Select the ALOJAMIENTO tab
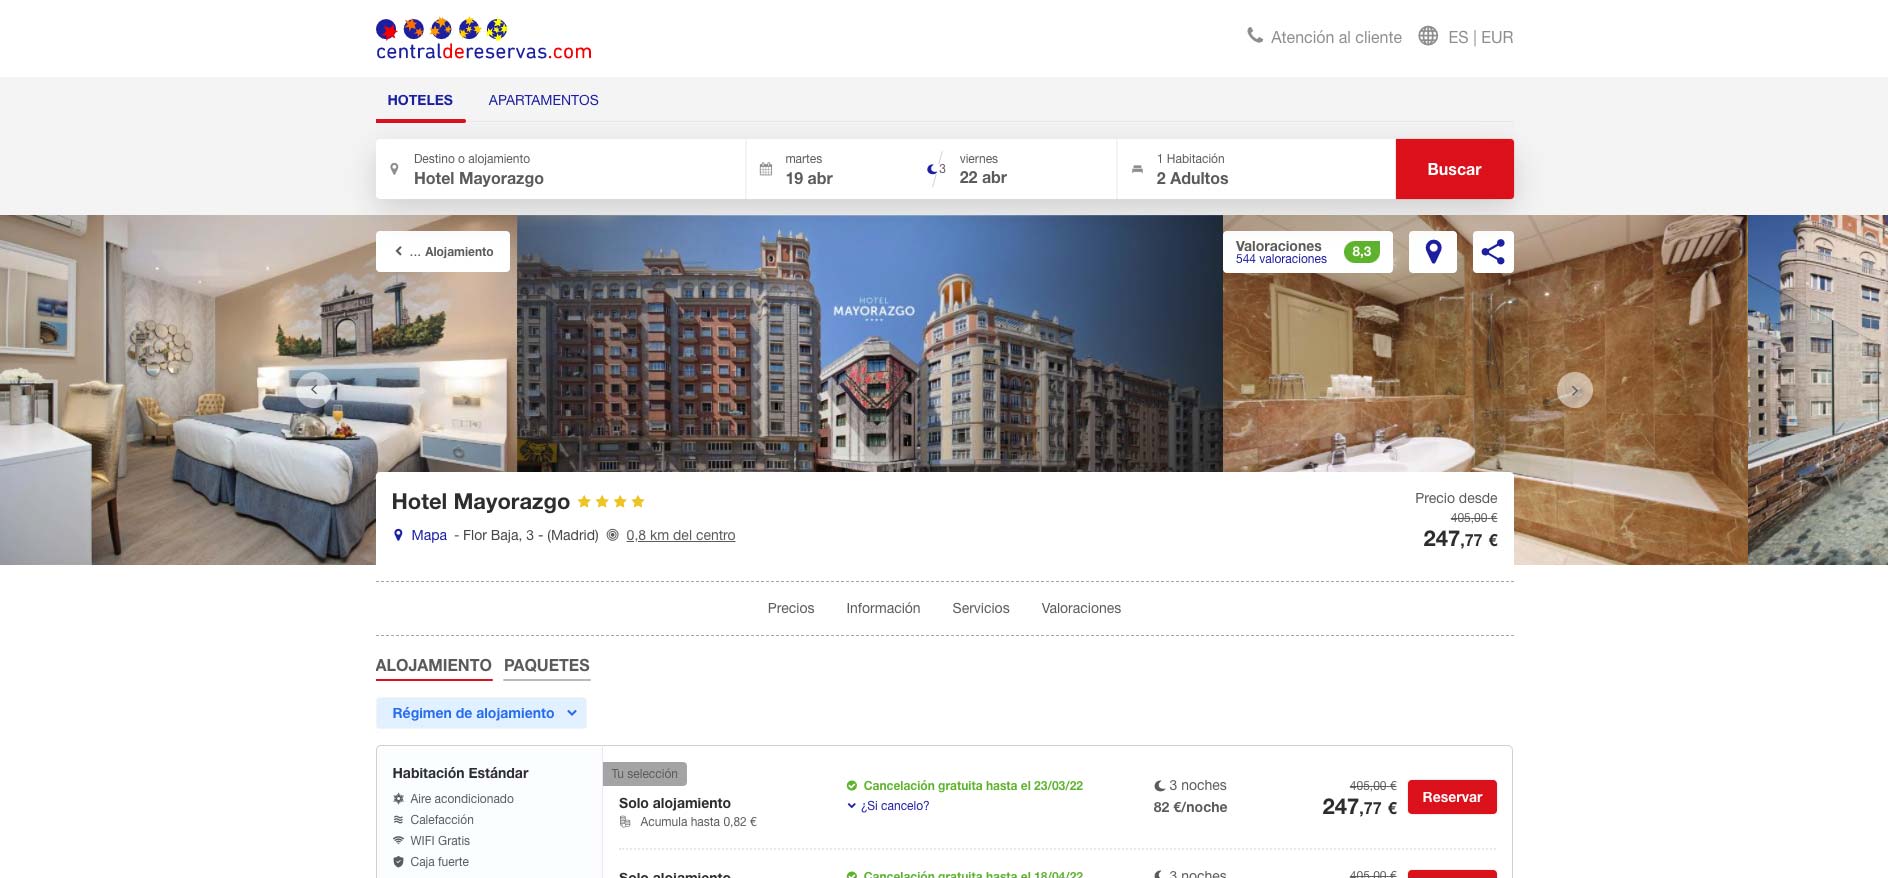 (x=433, y=666)
